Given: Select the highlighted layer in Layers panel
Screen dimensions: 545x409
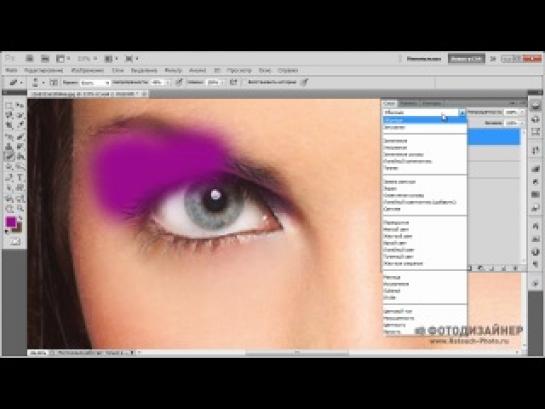Looking at the screenshot, I should 494,137.
